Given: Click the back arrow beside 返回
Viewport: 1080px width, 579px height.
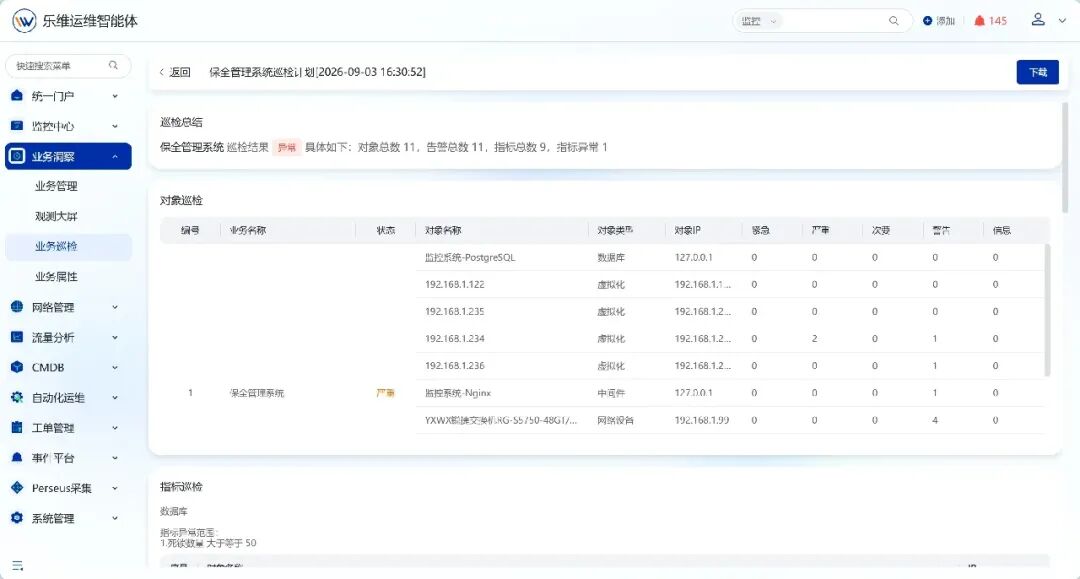Looking at the screenshot, I should [x=162, y=72].
